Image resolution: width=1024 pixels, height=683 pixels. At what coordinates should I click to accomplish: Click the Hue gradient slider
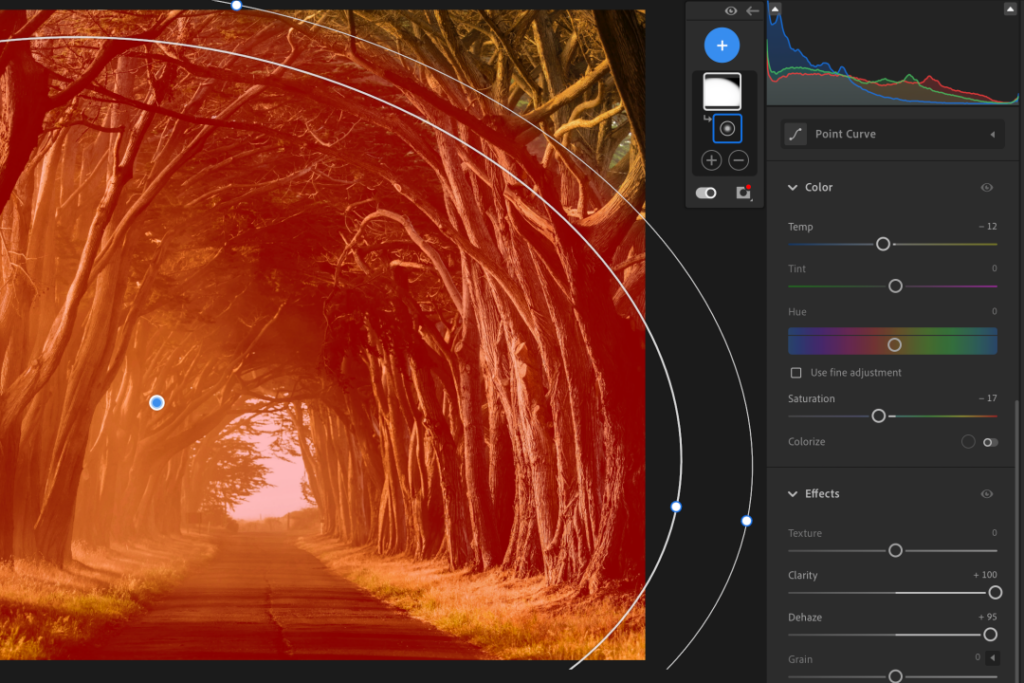tap(895, 342)
